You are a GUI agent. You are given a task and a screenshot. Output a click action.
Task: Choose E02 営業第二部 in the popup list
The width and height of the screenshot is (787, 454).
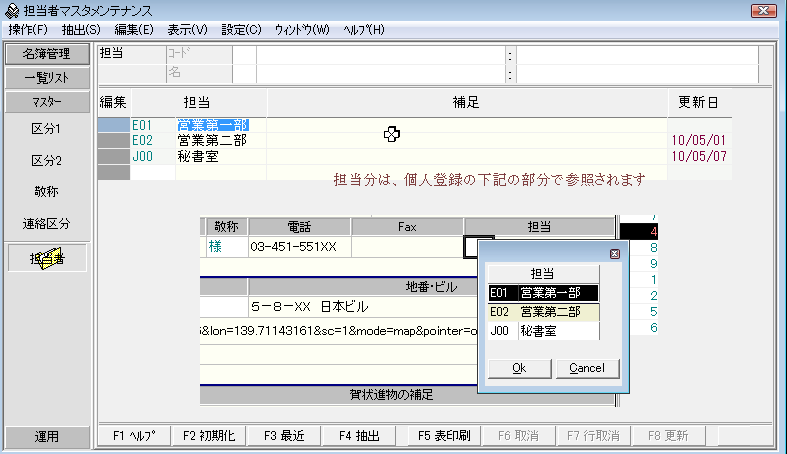(544, 312)
